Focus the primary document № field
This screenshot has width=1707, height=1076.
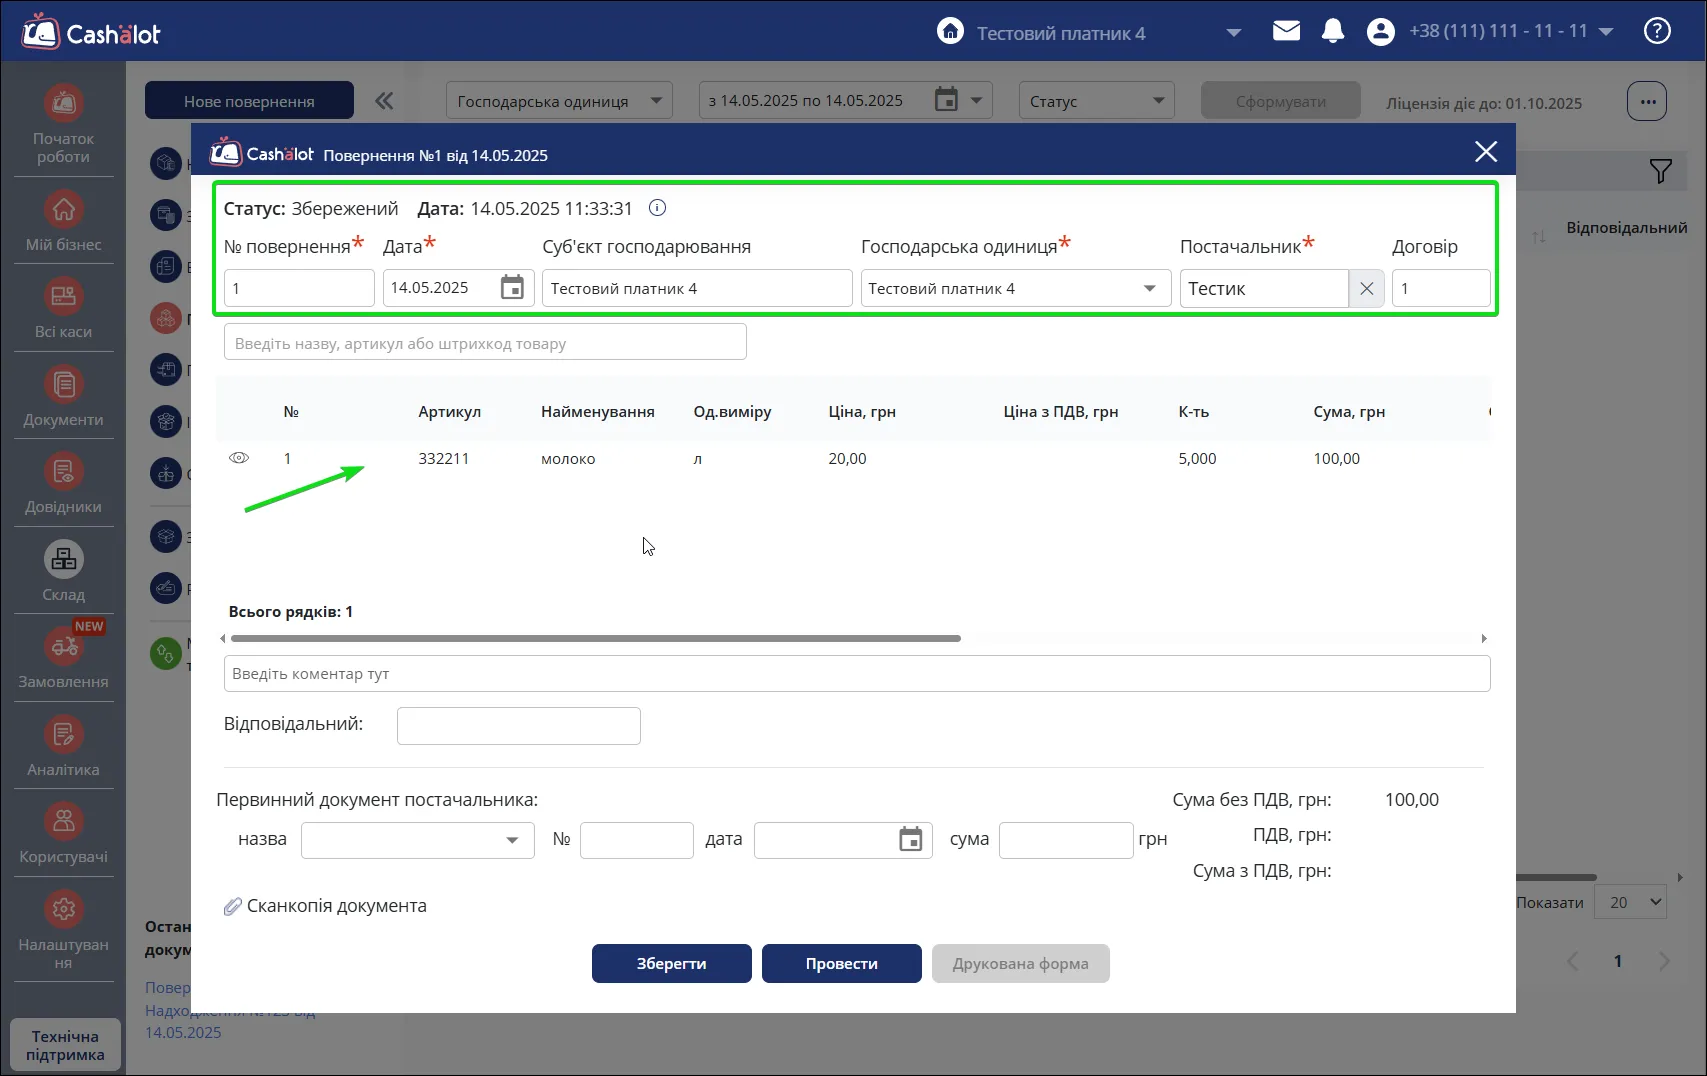click(637, 840)
